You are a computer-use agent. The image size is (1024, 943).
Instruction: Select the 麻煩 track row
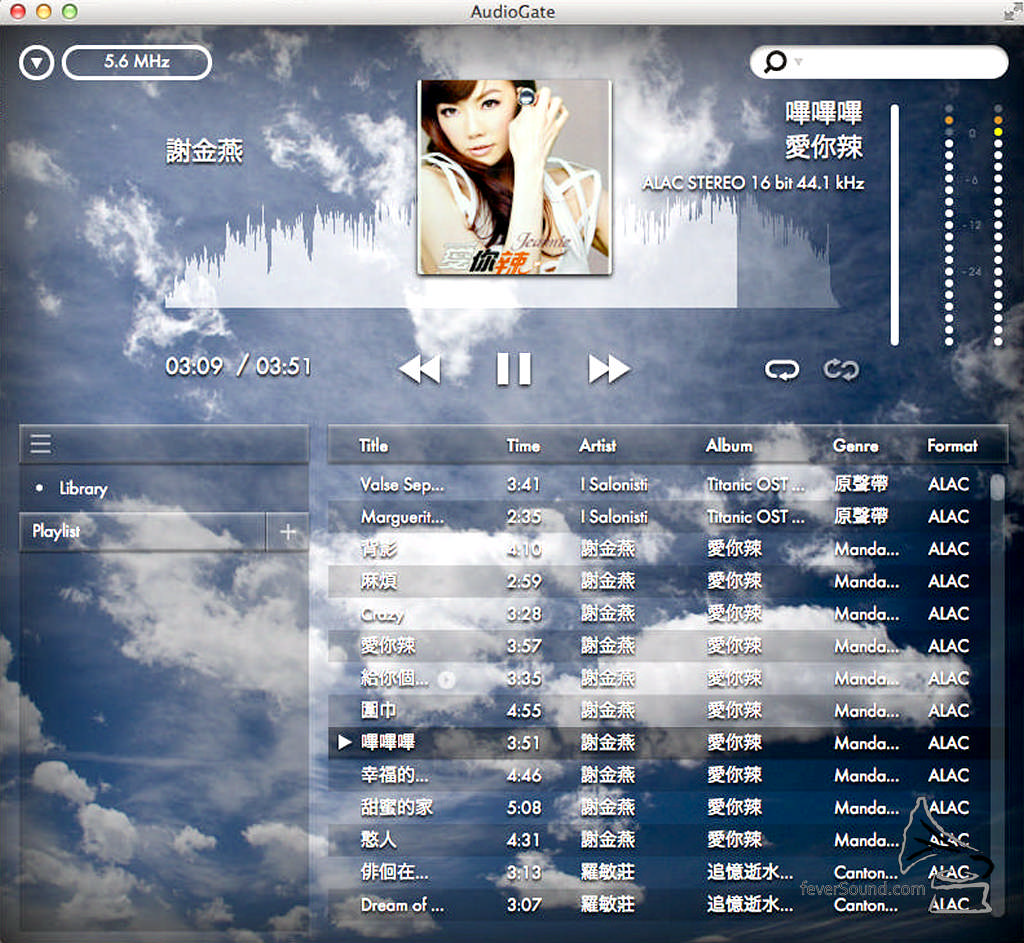658,582
